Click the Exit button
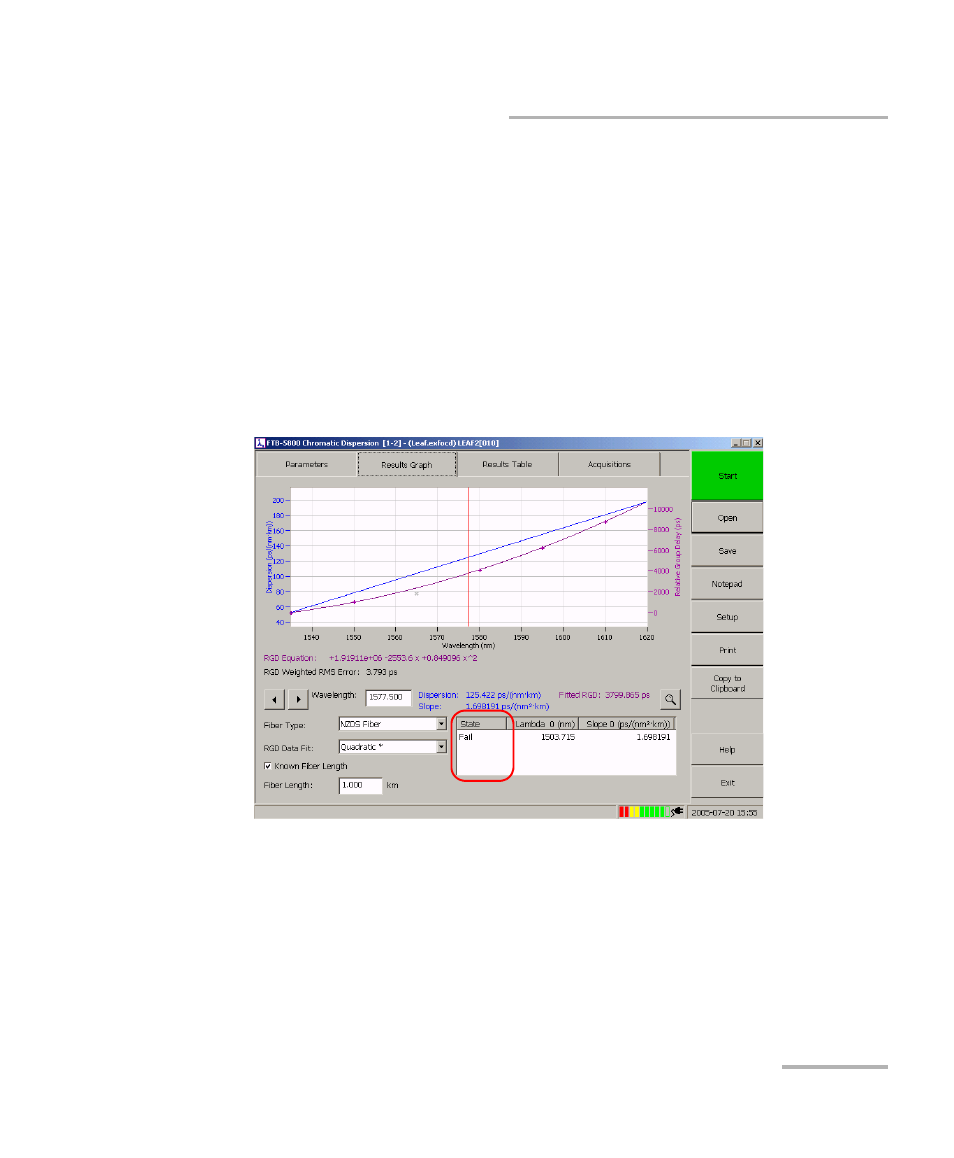The height and width of the screenshot is (1158, 954). pyautogui.click(x=727, y=783)
